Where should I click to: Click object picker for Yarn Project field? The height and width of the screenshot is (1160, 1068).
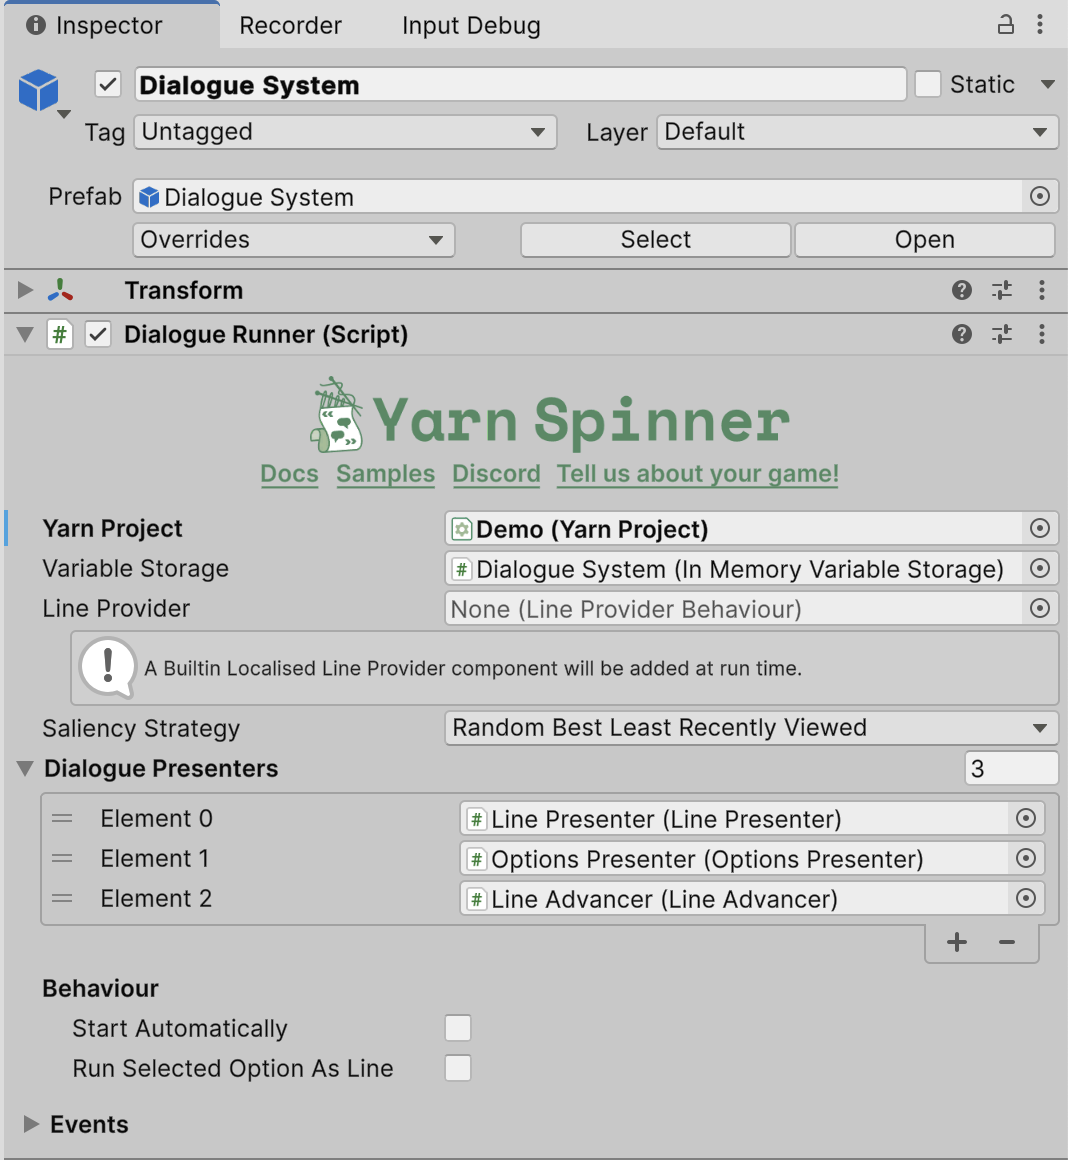1040,528
